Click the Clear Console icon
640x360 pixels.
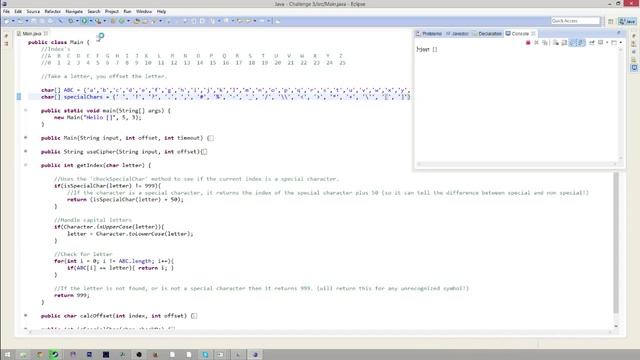click(556, 42)
